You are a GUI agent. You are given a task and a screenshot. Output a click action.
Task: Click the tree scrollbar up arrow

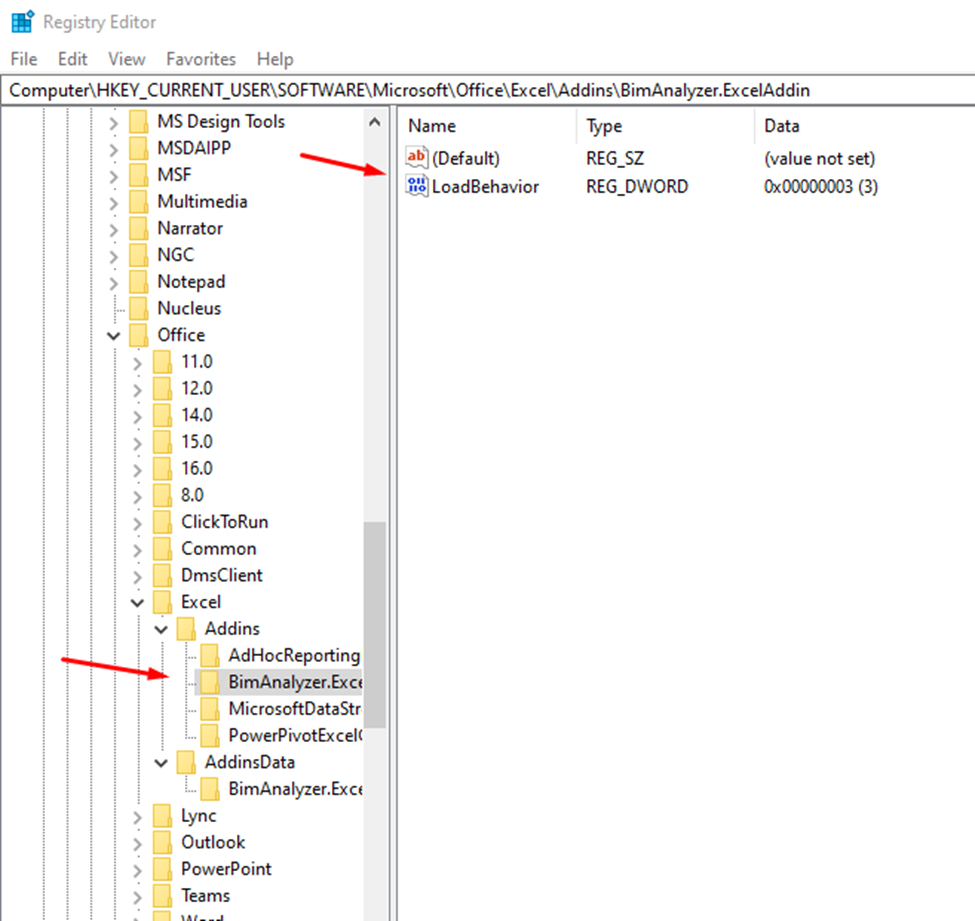tap(374, 122)
